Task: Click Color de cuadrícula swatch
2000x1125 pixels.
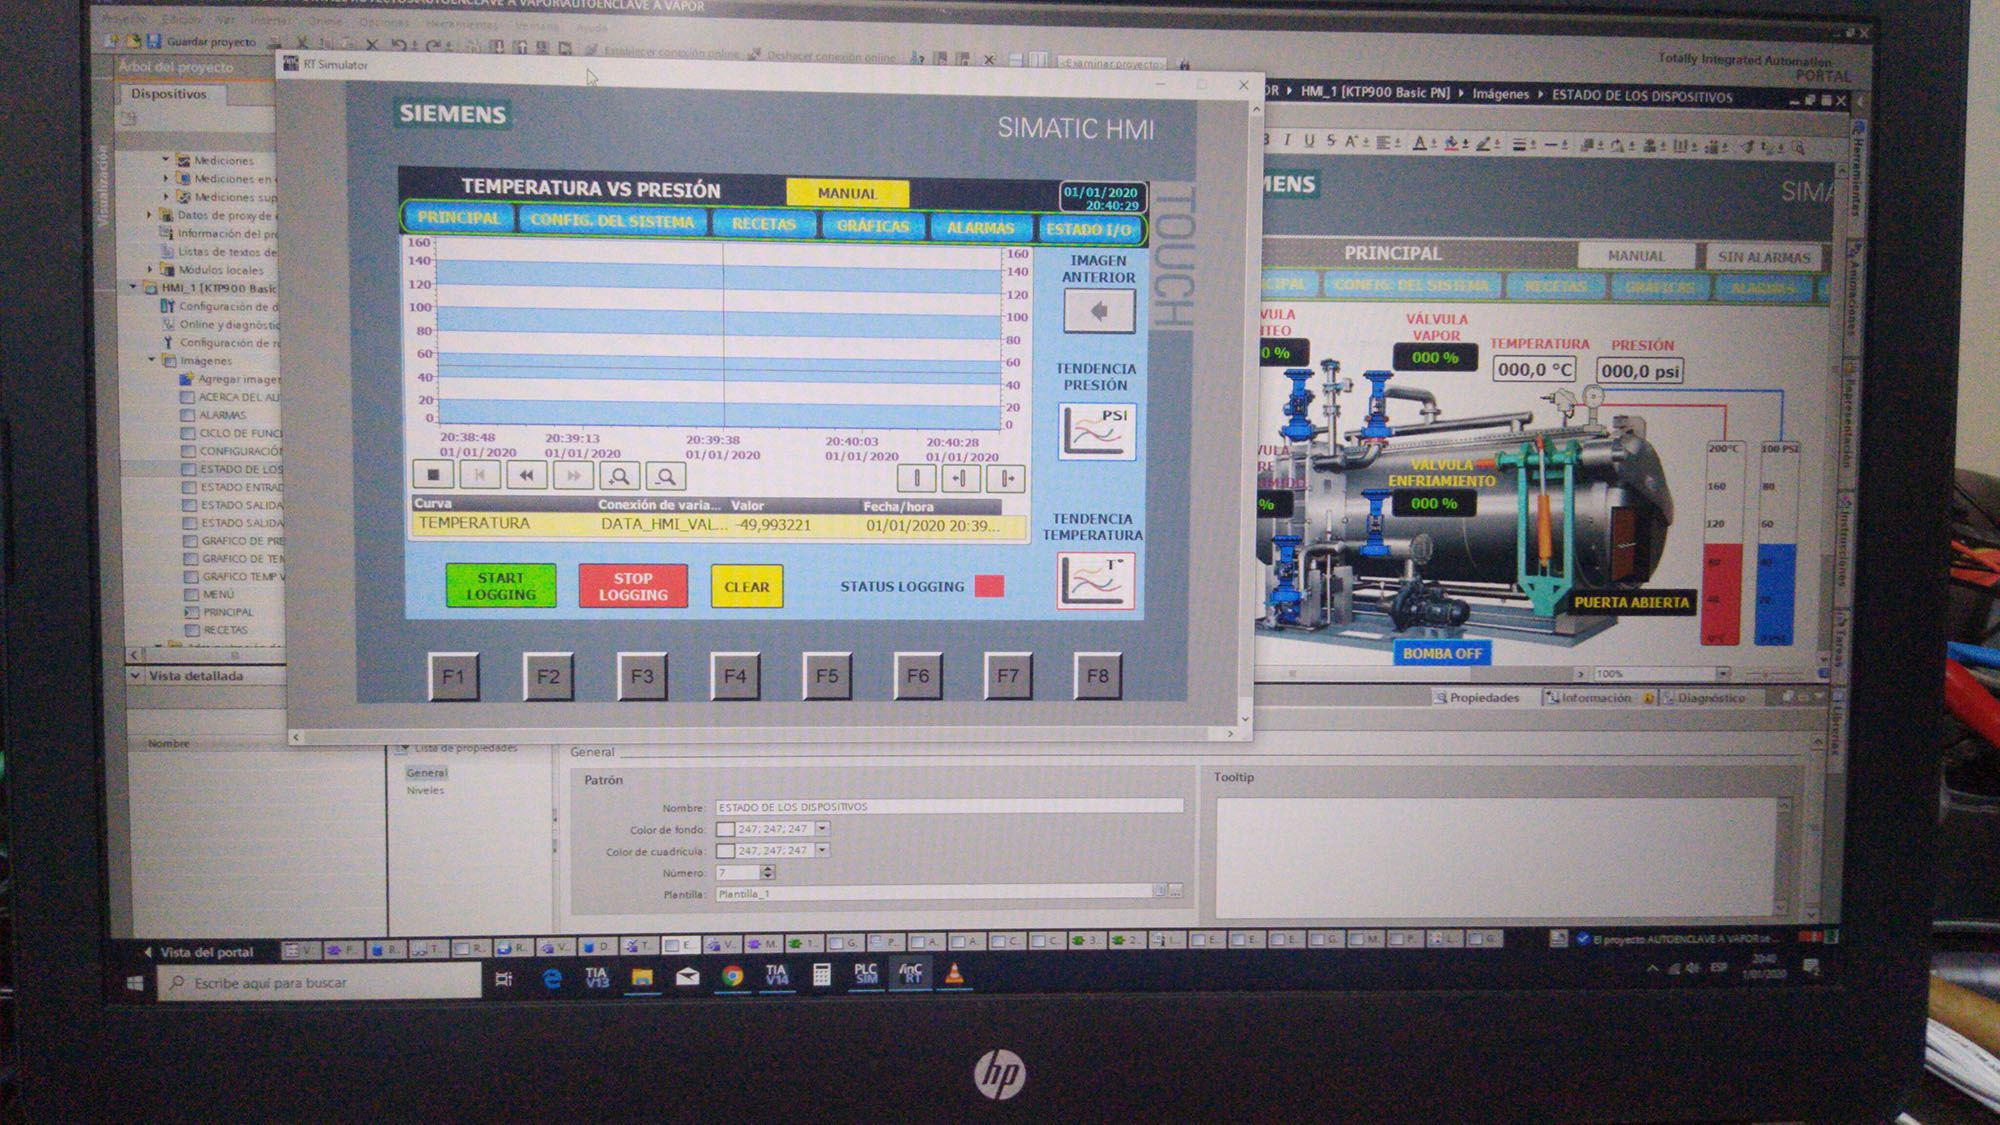Action: click(725, 851)
